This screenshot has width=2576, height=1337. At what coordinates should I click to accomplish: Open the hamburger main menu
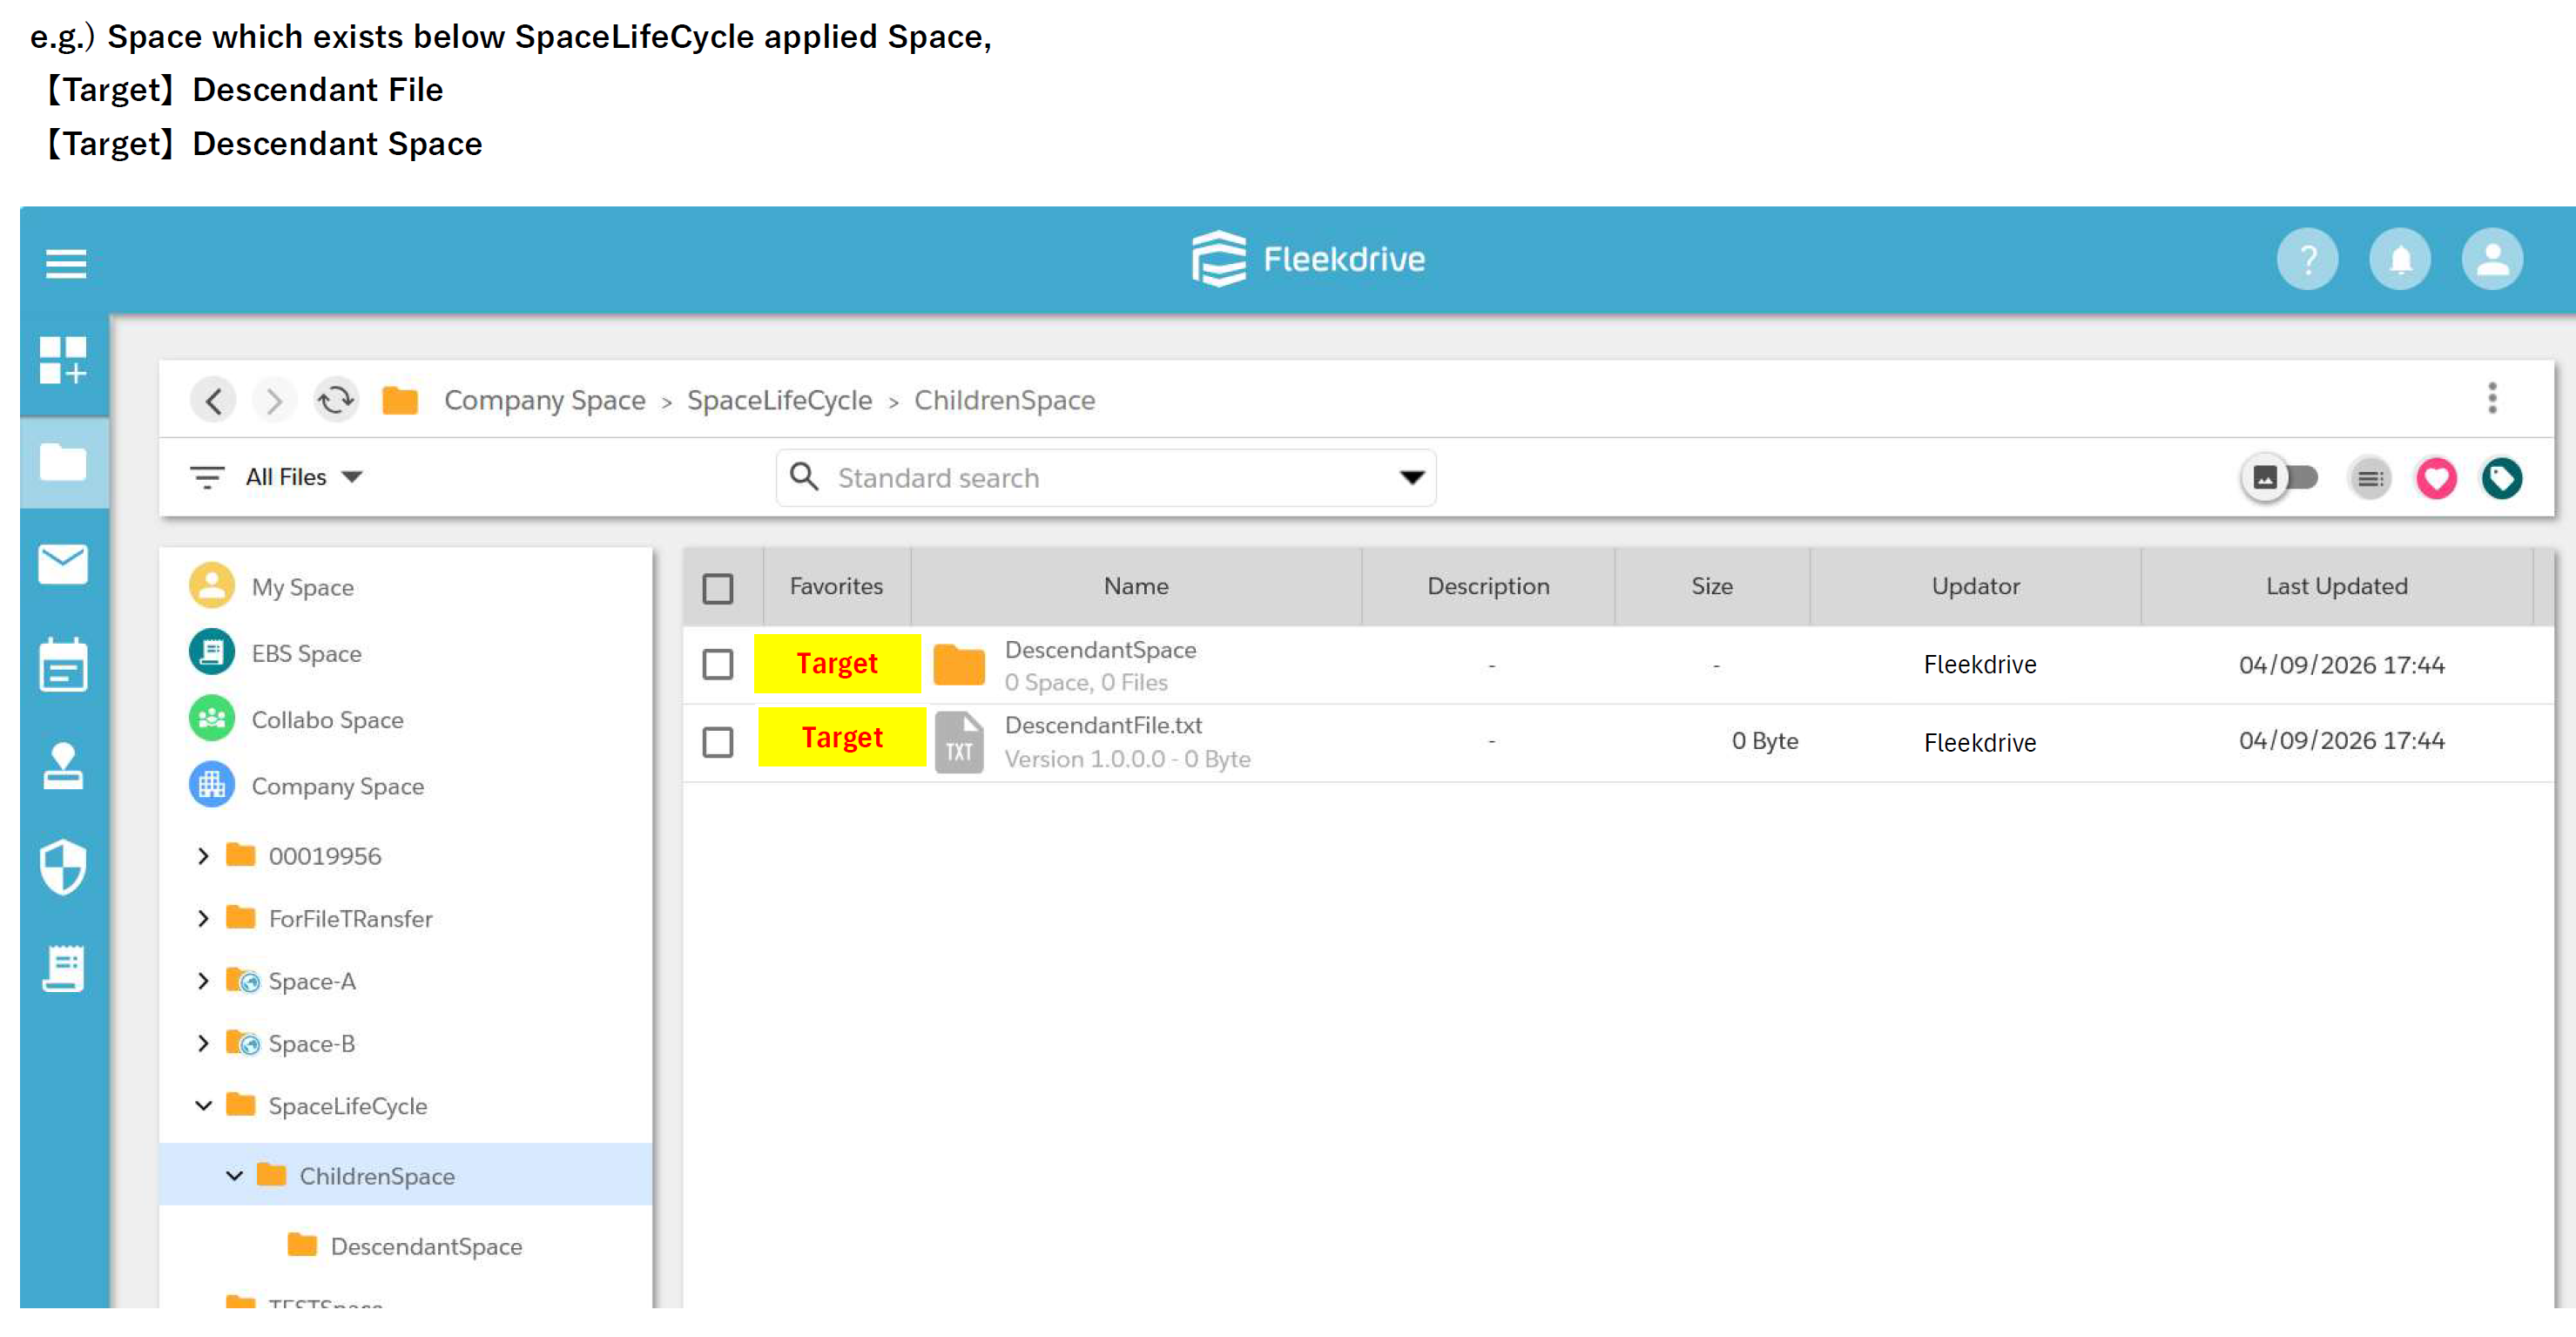(x=66, y=264)
